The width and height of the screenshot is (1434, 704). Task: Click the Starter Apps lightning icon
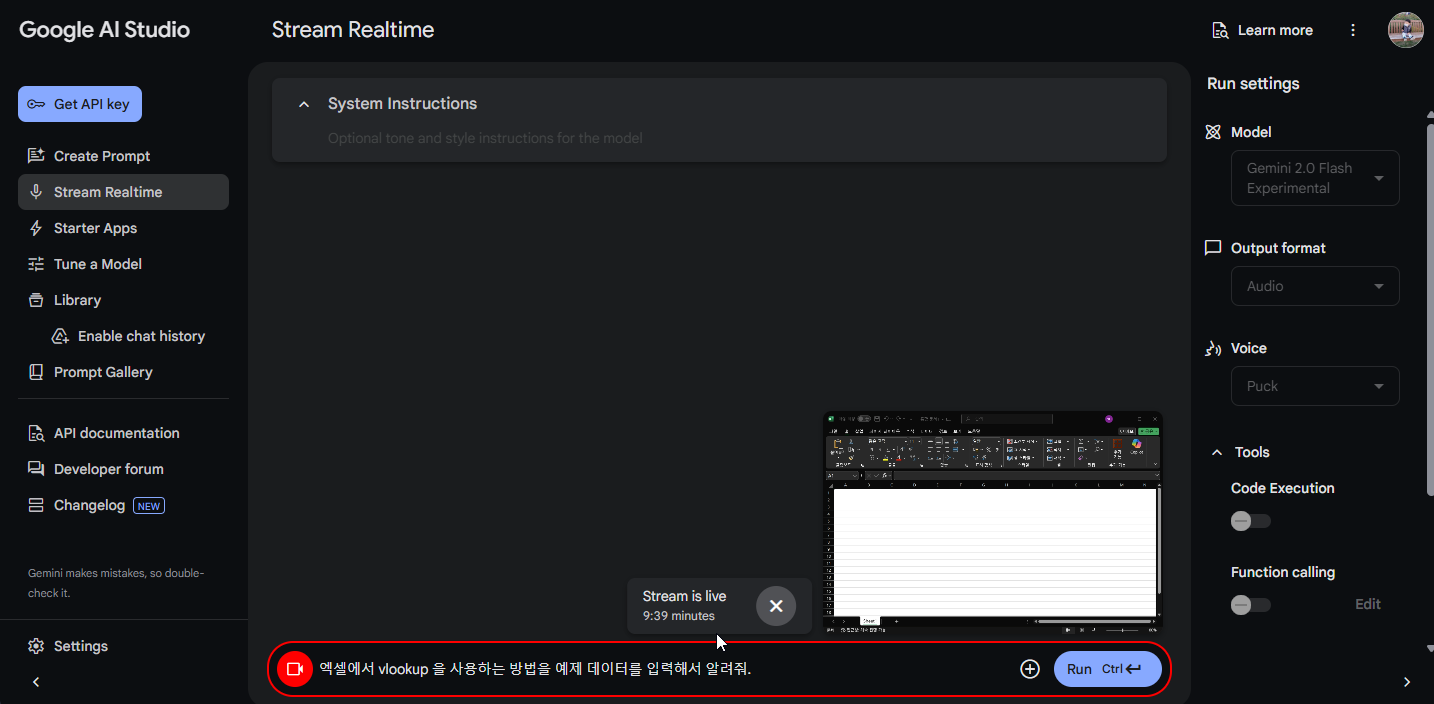coord(36,228)
